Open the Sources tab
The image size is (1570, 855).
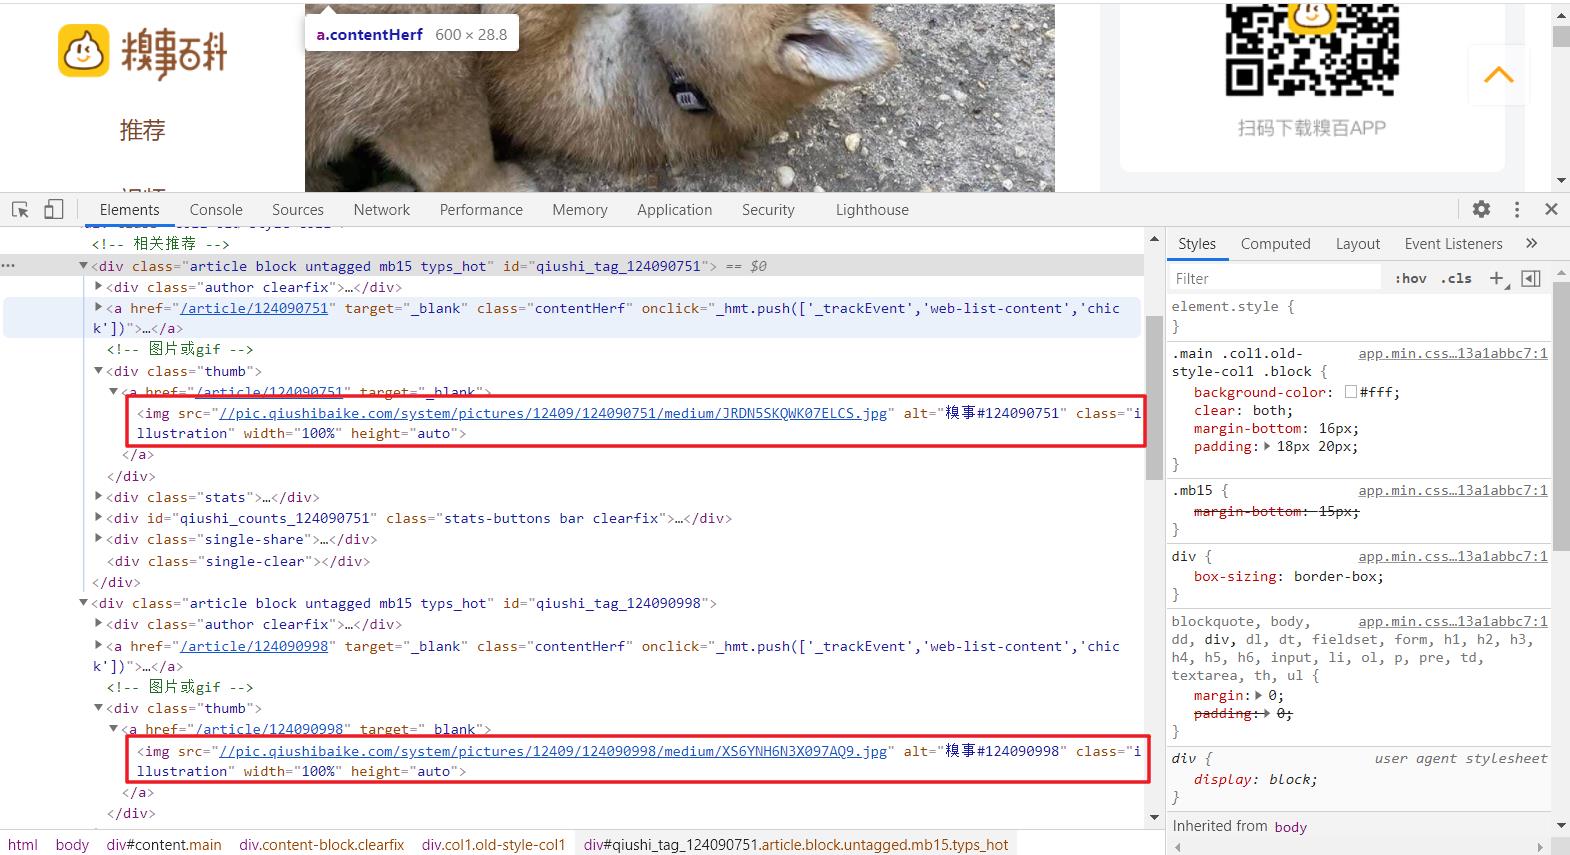coord(298,210)
